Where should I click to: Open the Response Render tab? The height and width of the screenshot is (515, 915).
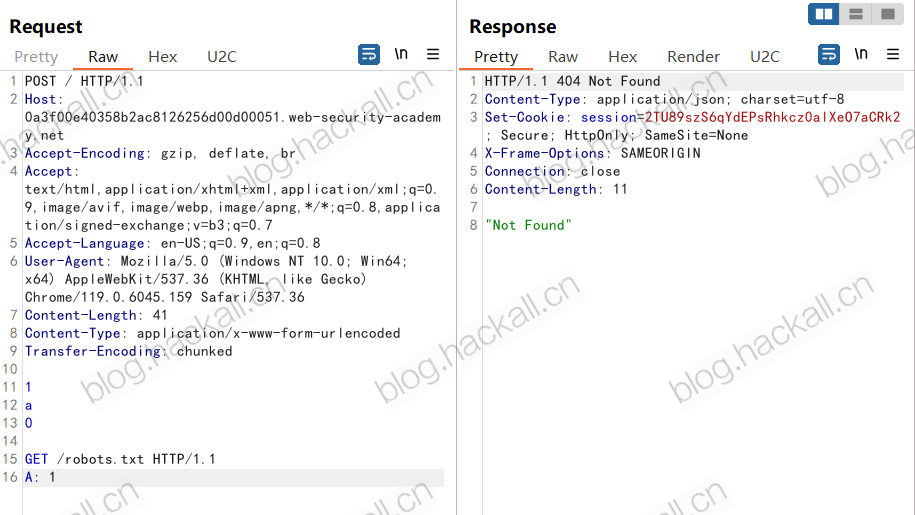click(x=693, y=57)
